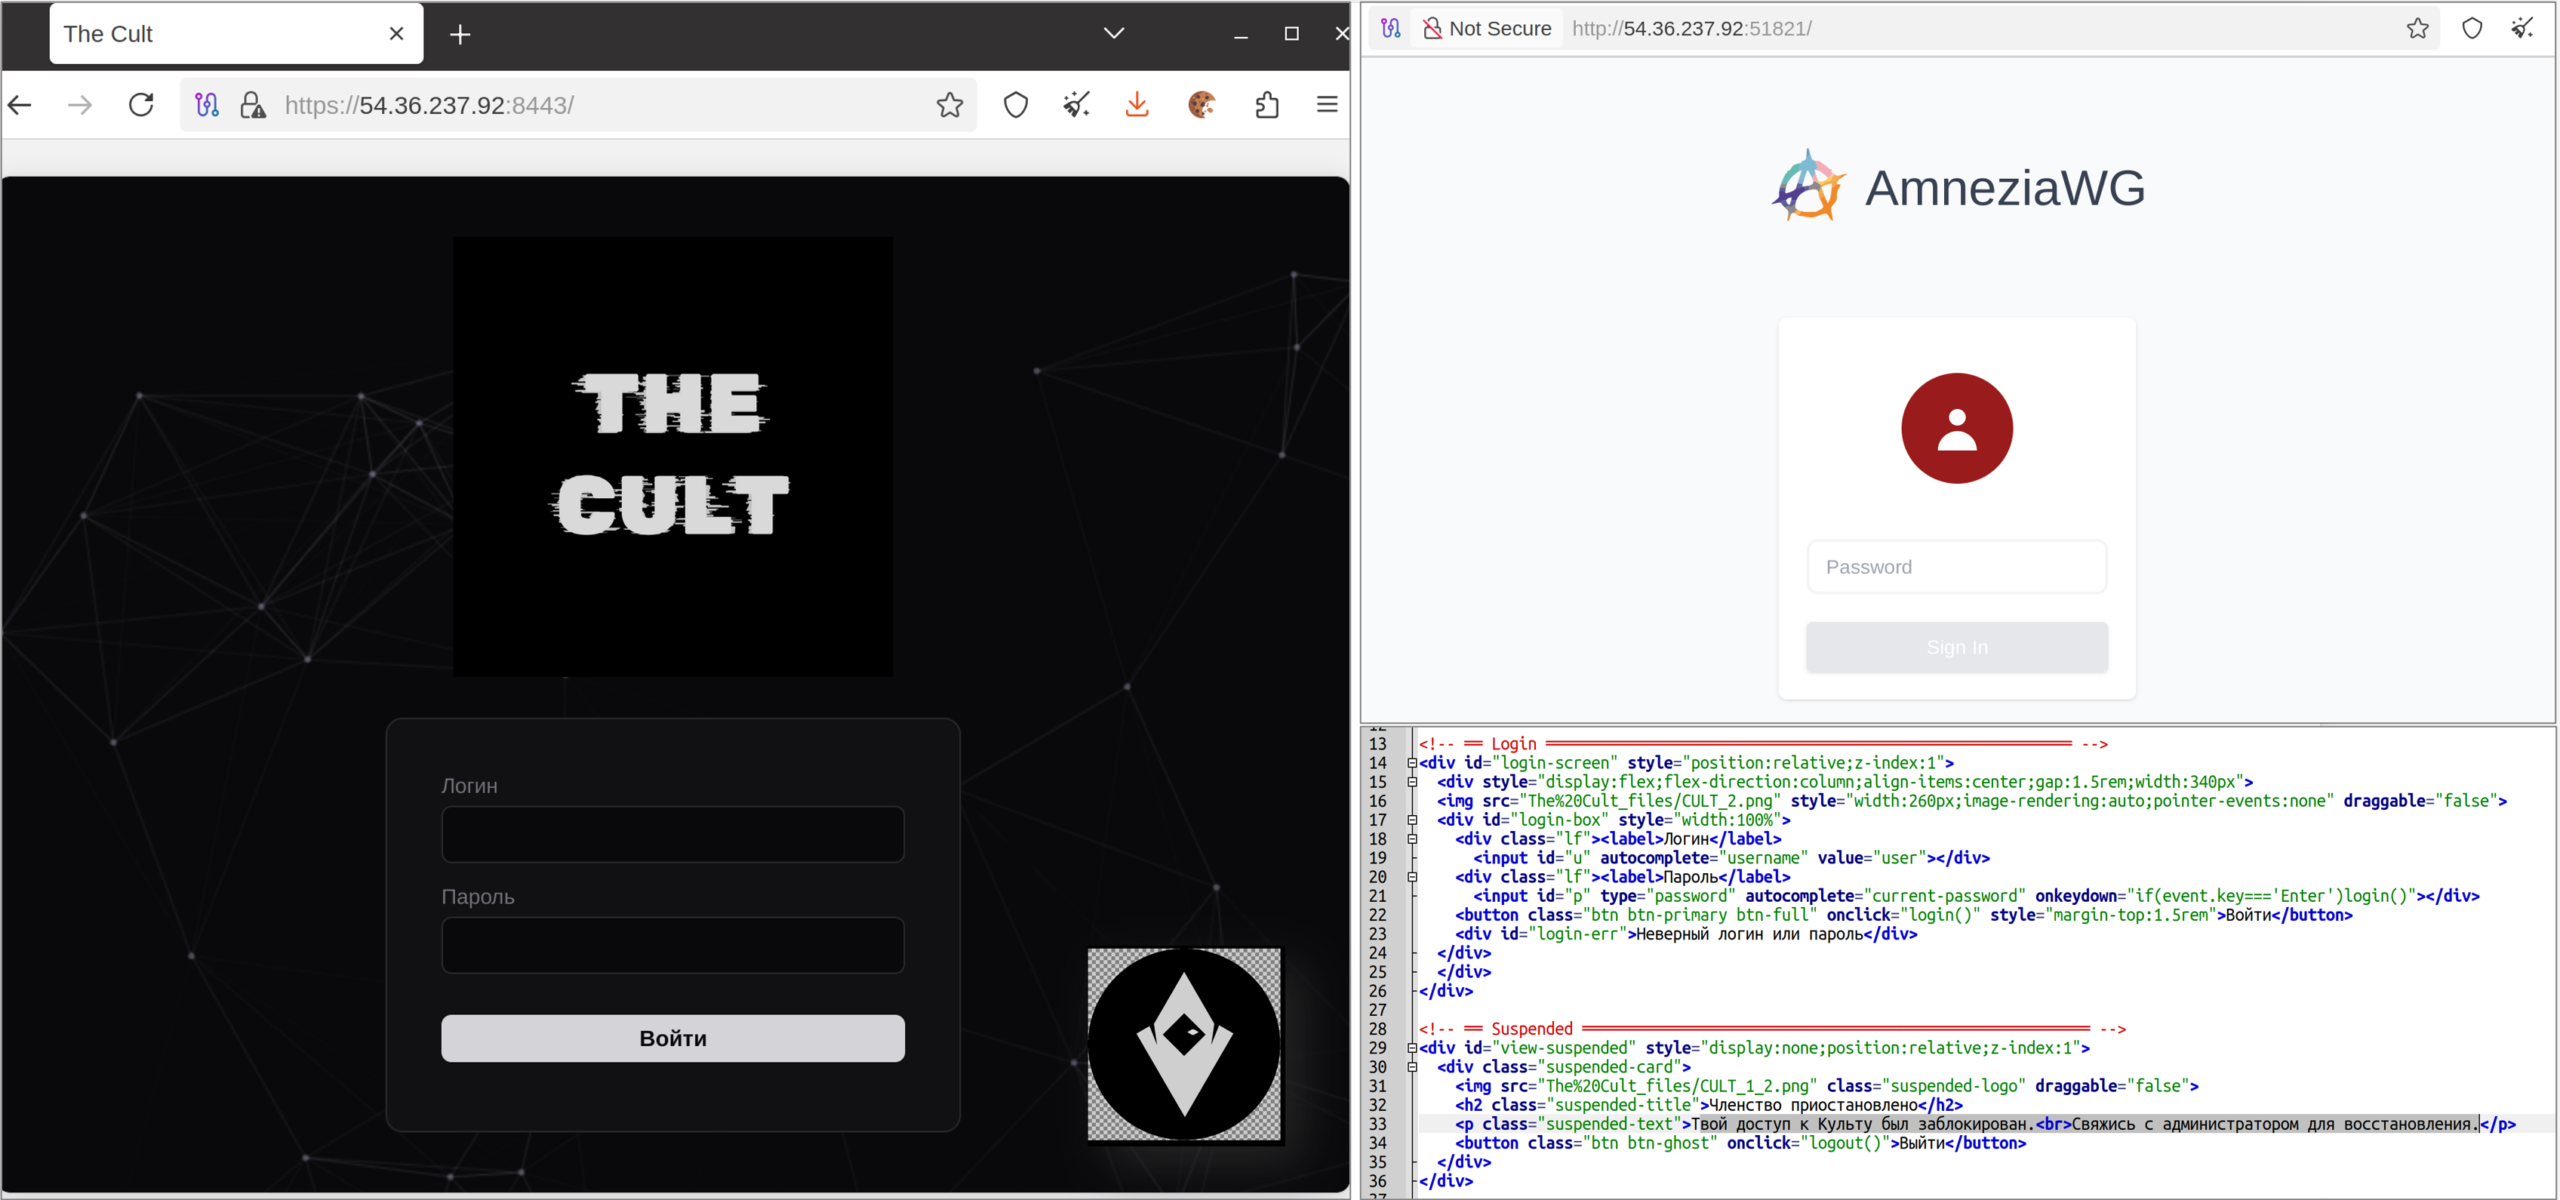The width and height of the screenshot is (2560, 1200).
Task: Open the hamburger application menu
Action: pyautogui.click(x=1327, y=105)
